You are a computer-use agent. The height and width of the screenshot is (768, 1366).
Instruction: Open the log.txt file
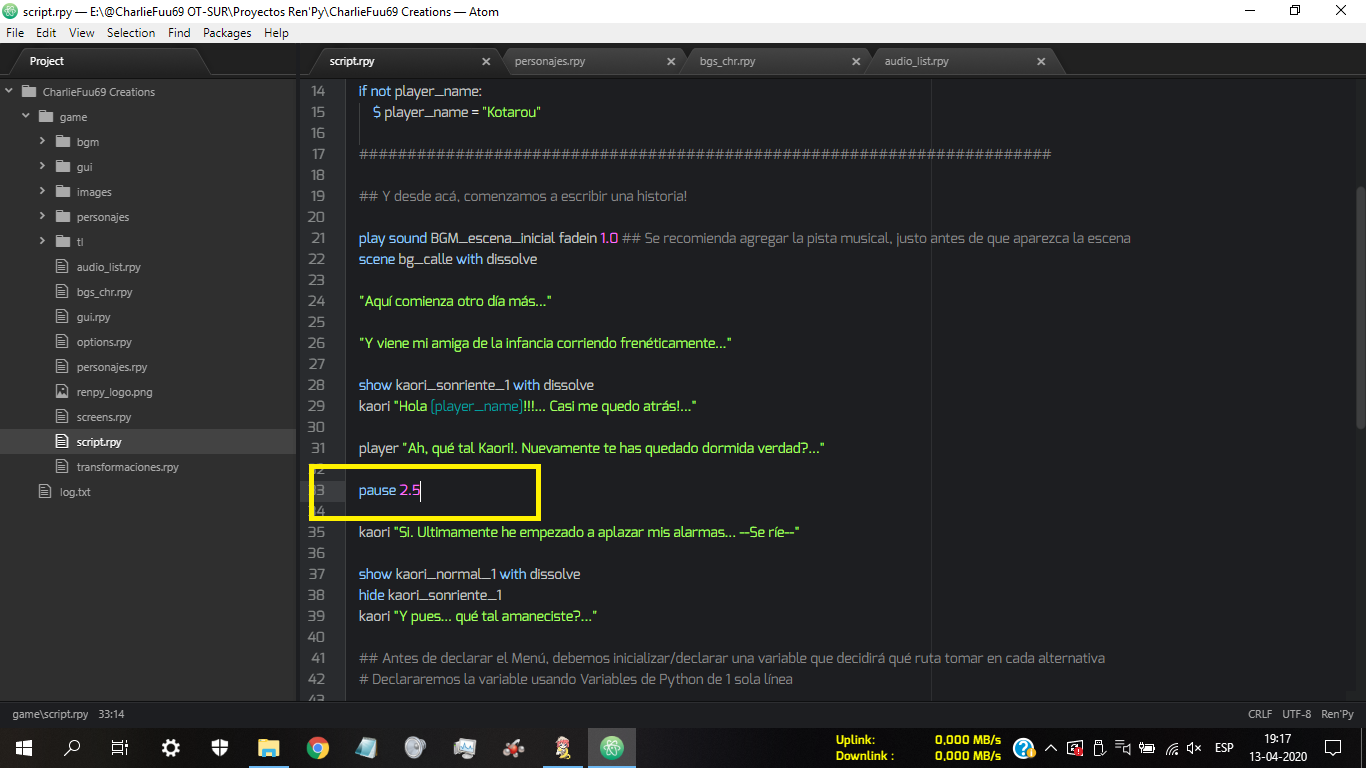pyautogui.click(x=75, y=492)
